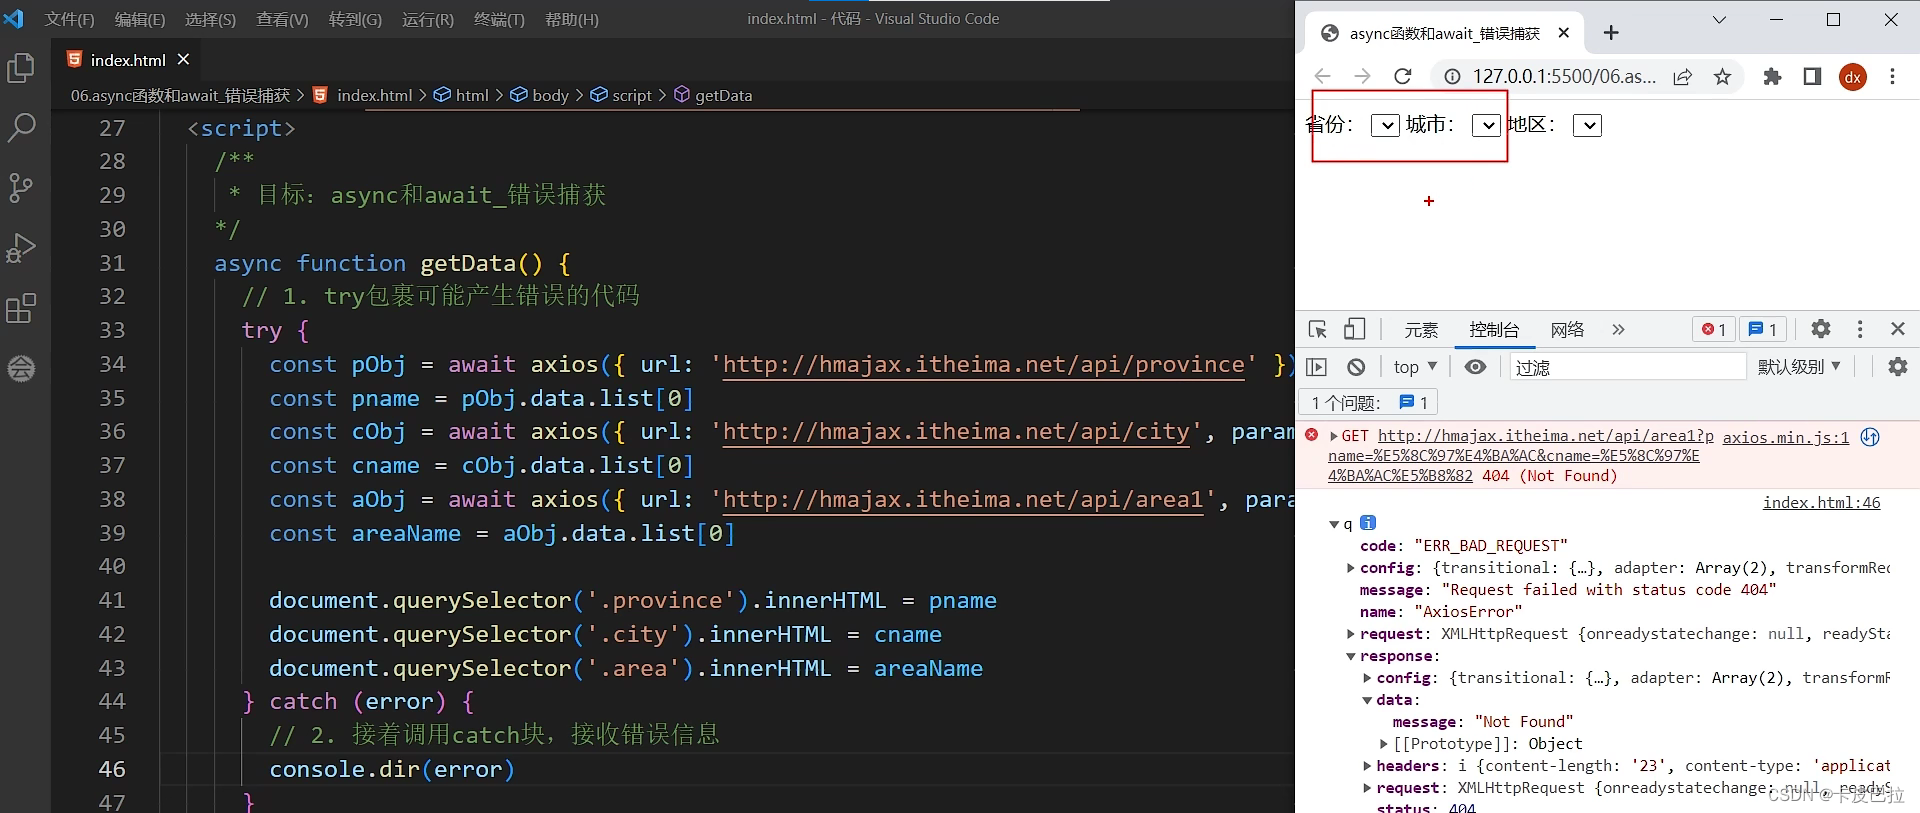Click the Chrome forward arrow
Viewport: 1920px width, 813px height.
tap(1362, 76)
